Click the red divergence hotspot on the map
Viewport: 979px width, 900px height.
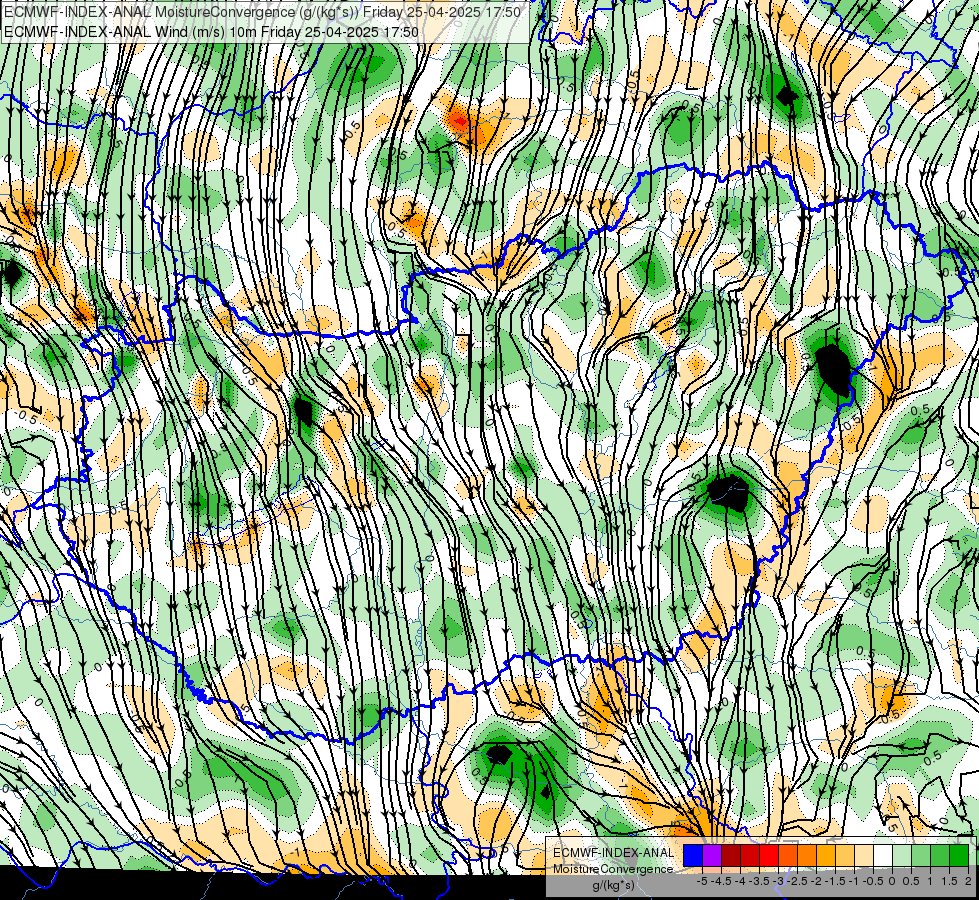[460, 121]
